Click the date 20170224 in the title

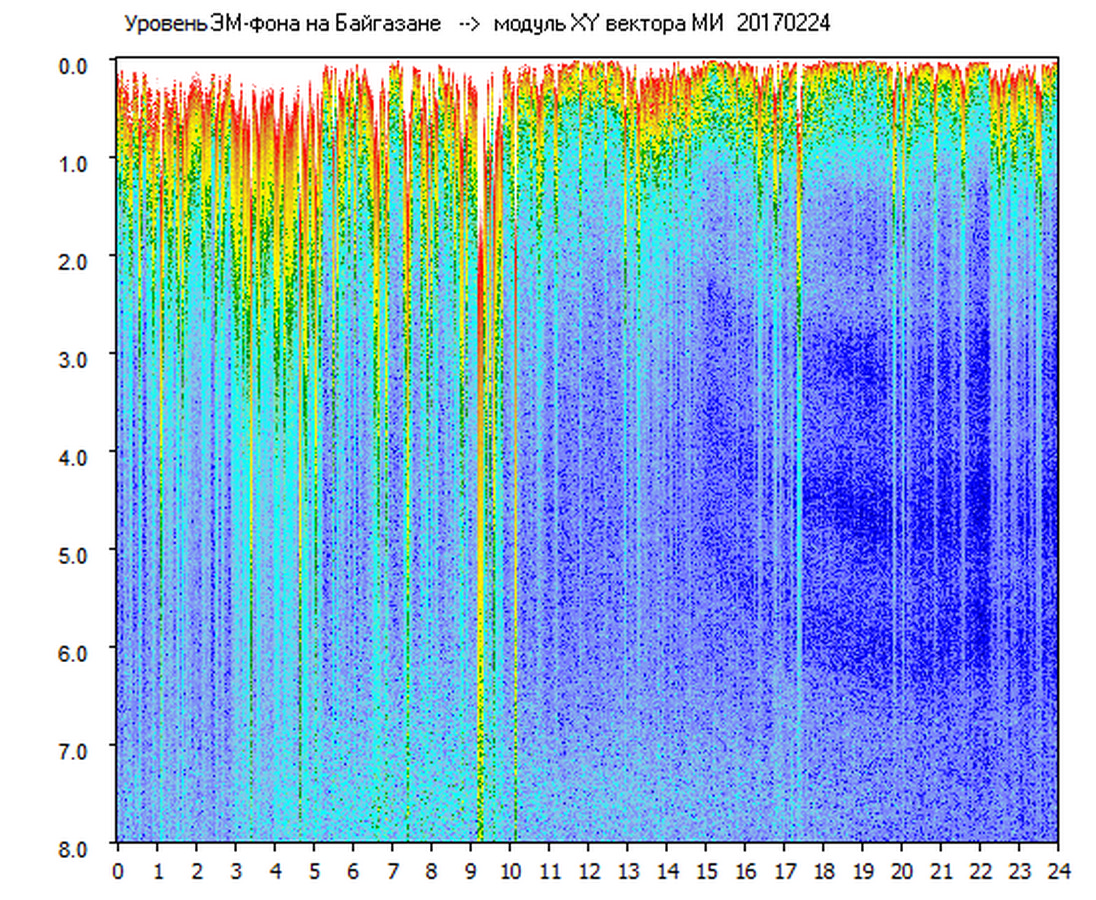point(783,23)
